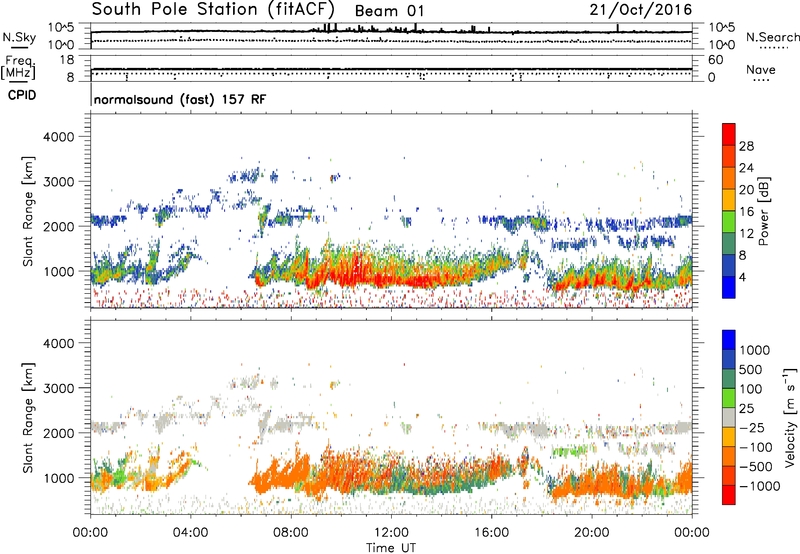Image resolution: width=800 pixels, height=554 pixels.
Task: Click the red high-power echo near 12:00 in the power plot
Action: [x=398, y=279]
